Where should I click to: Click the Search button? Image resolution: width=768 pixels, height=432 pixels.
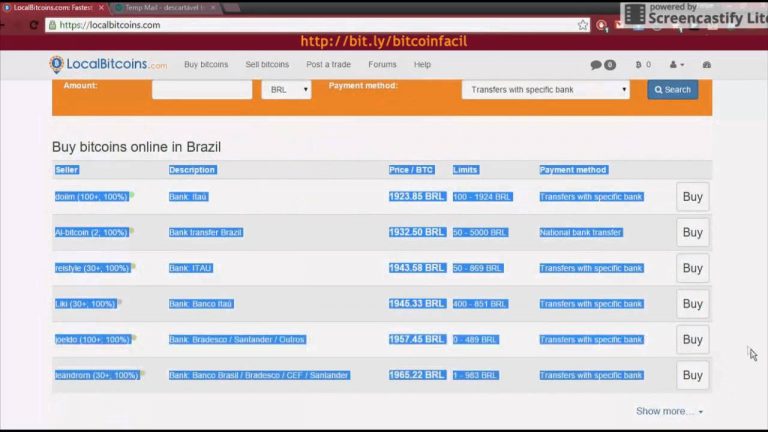tap(673, 90)
